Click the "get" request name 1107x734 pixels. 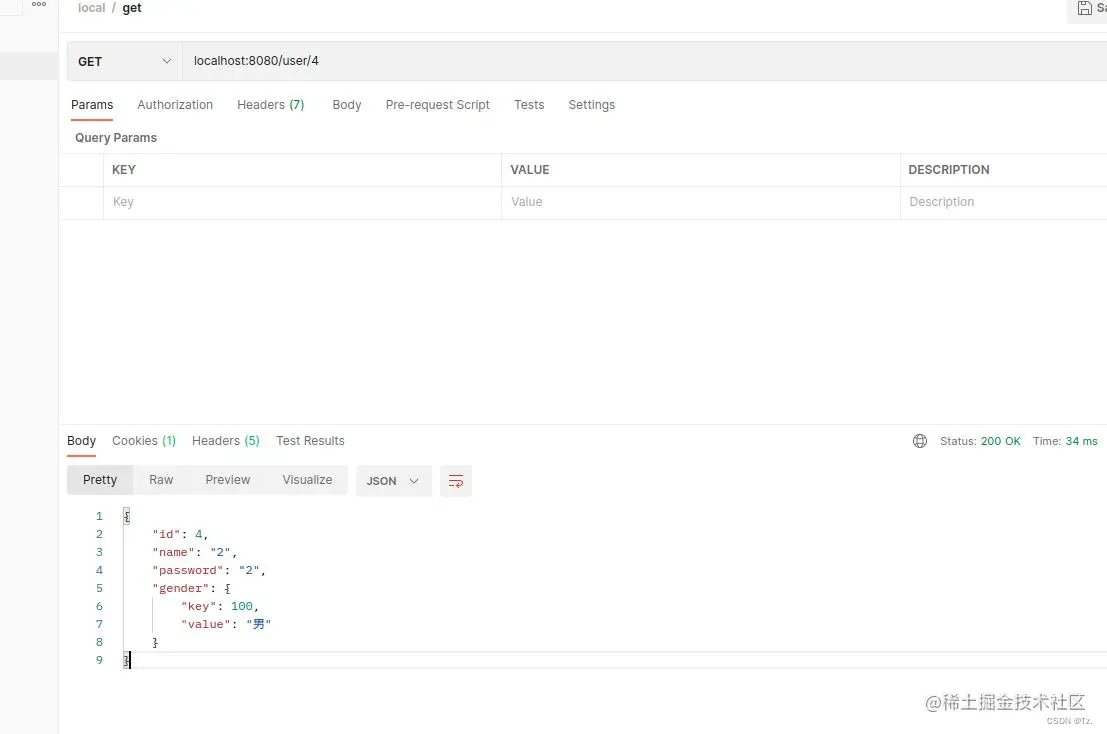coord(132,8)
